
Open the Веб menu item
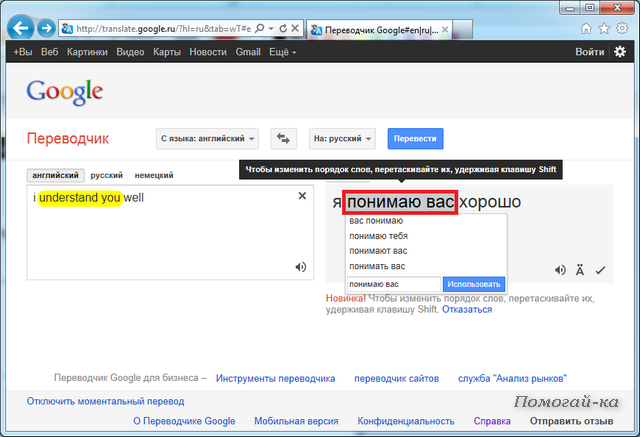[x=49, y=52]
